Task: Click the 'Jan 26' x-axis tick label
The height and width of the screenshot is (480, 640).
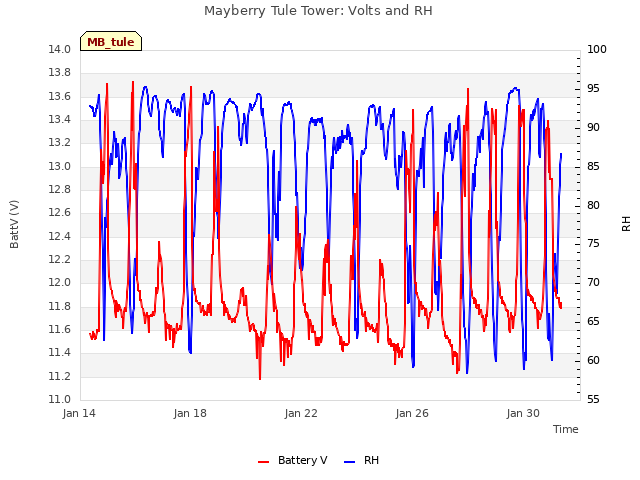Action: 412,413
